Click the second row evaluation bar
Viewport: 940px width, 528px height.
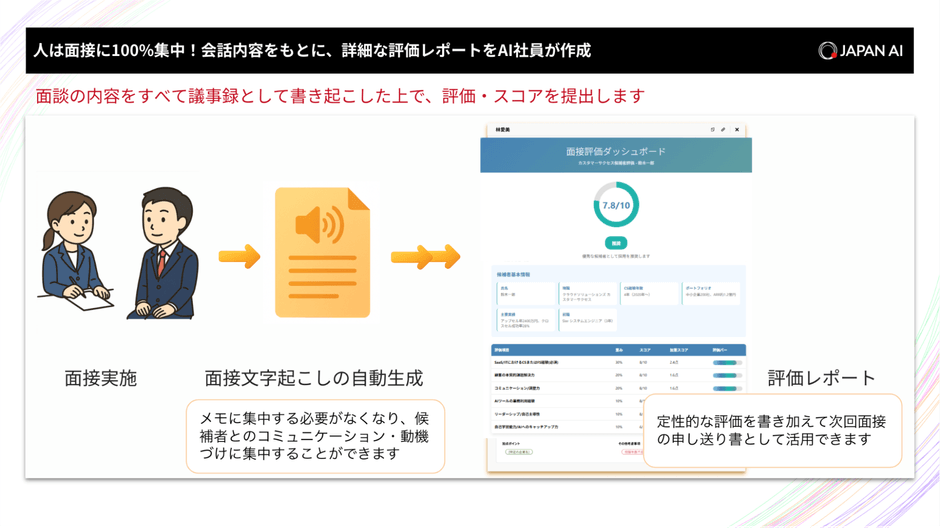725,376
